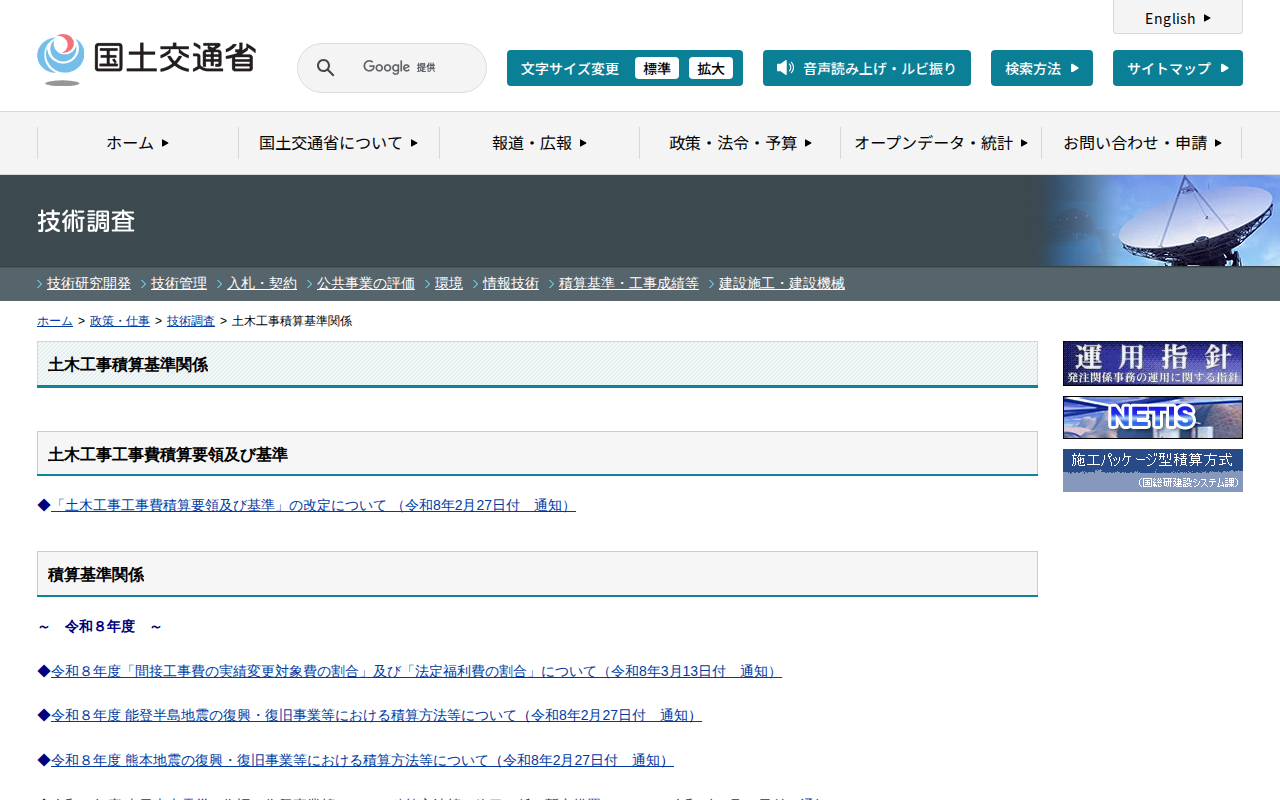This screenshot has width=1280, height=800.
Task: Click the MLIT logo icon
Action: 61,59
